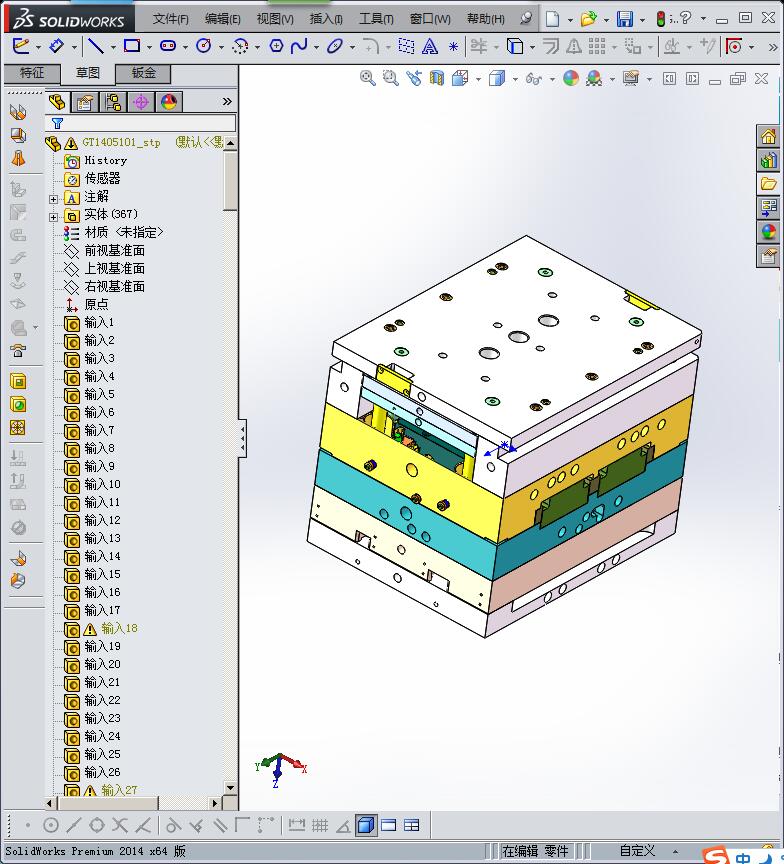Select the Sketch tool in the sketch toolbar
Viewport: 784px width, 864px height.
pyautogui.click(x=20, y=46)
